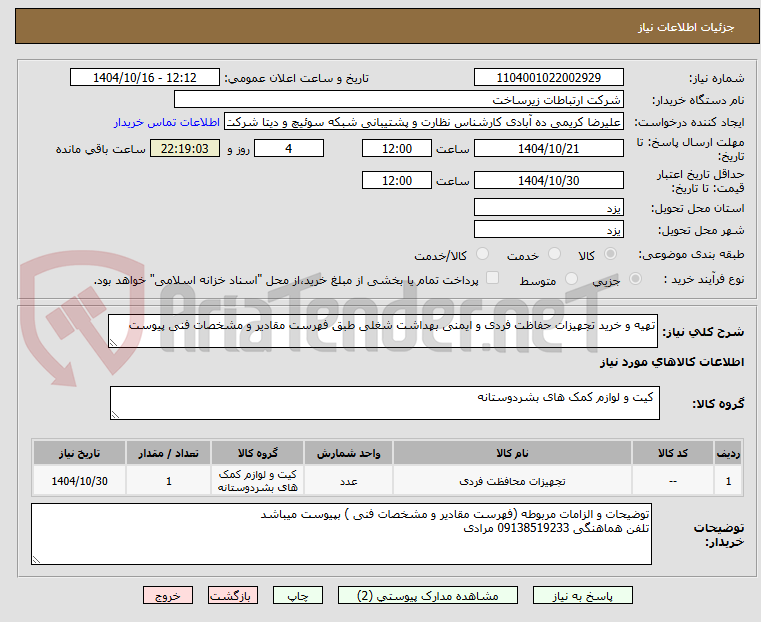
Task: Click the نام کالا column header
Action: [512, 453]
